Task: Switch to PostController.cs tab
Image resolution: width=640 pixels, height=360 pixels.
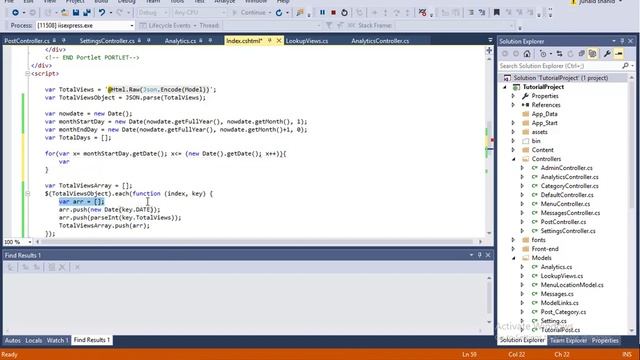Action: coord(27,41)
